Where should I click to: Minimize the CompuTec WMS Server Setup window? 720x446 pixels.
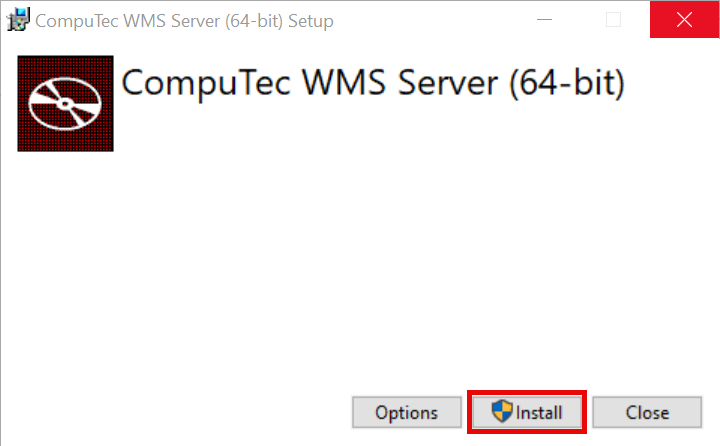(x=545, y=20)
